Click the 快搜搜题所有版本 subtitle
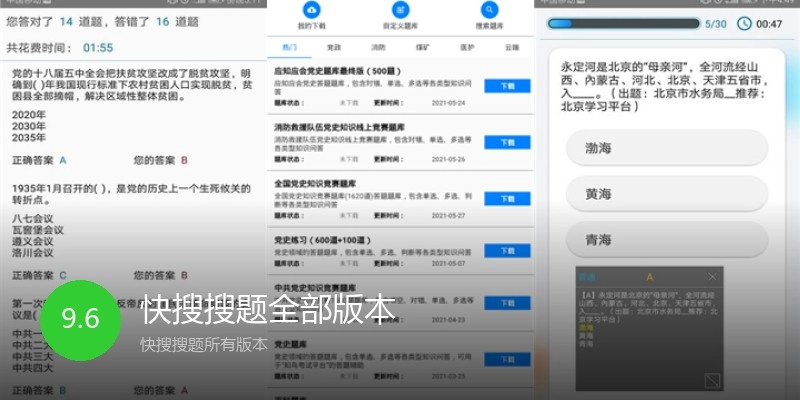 coord(204,345)
